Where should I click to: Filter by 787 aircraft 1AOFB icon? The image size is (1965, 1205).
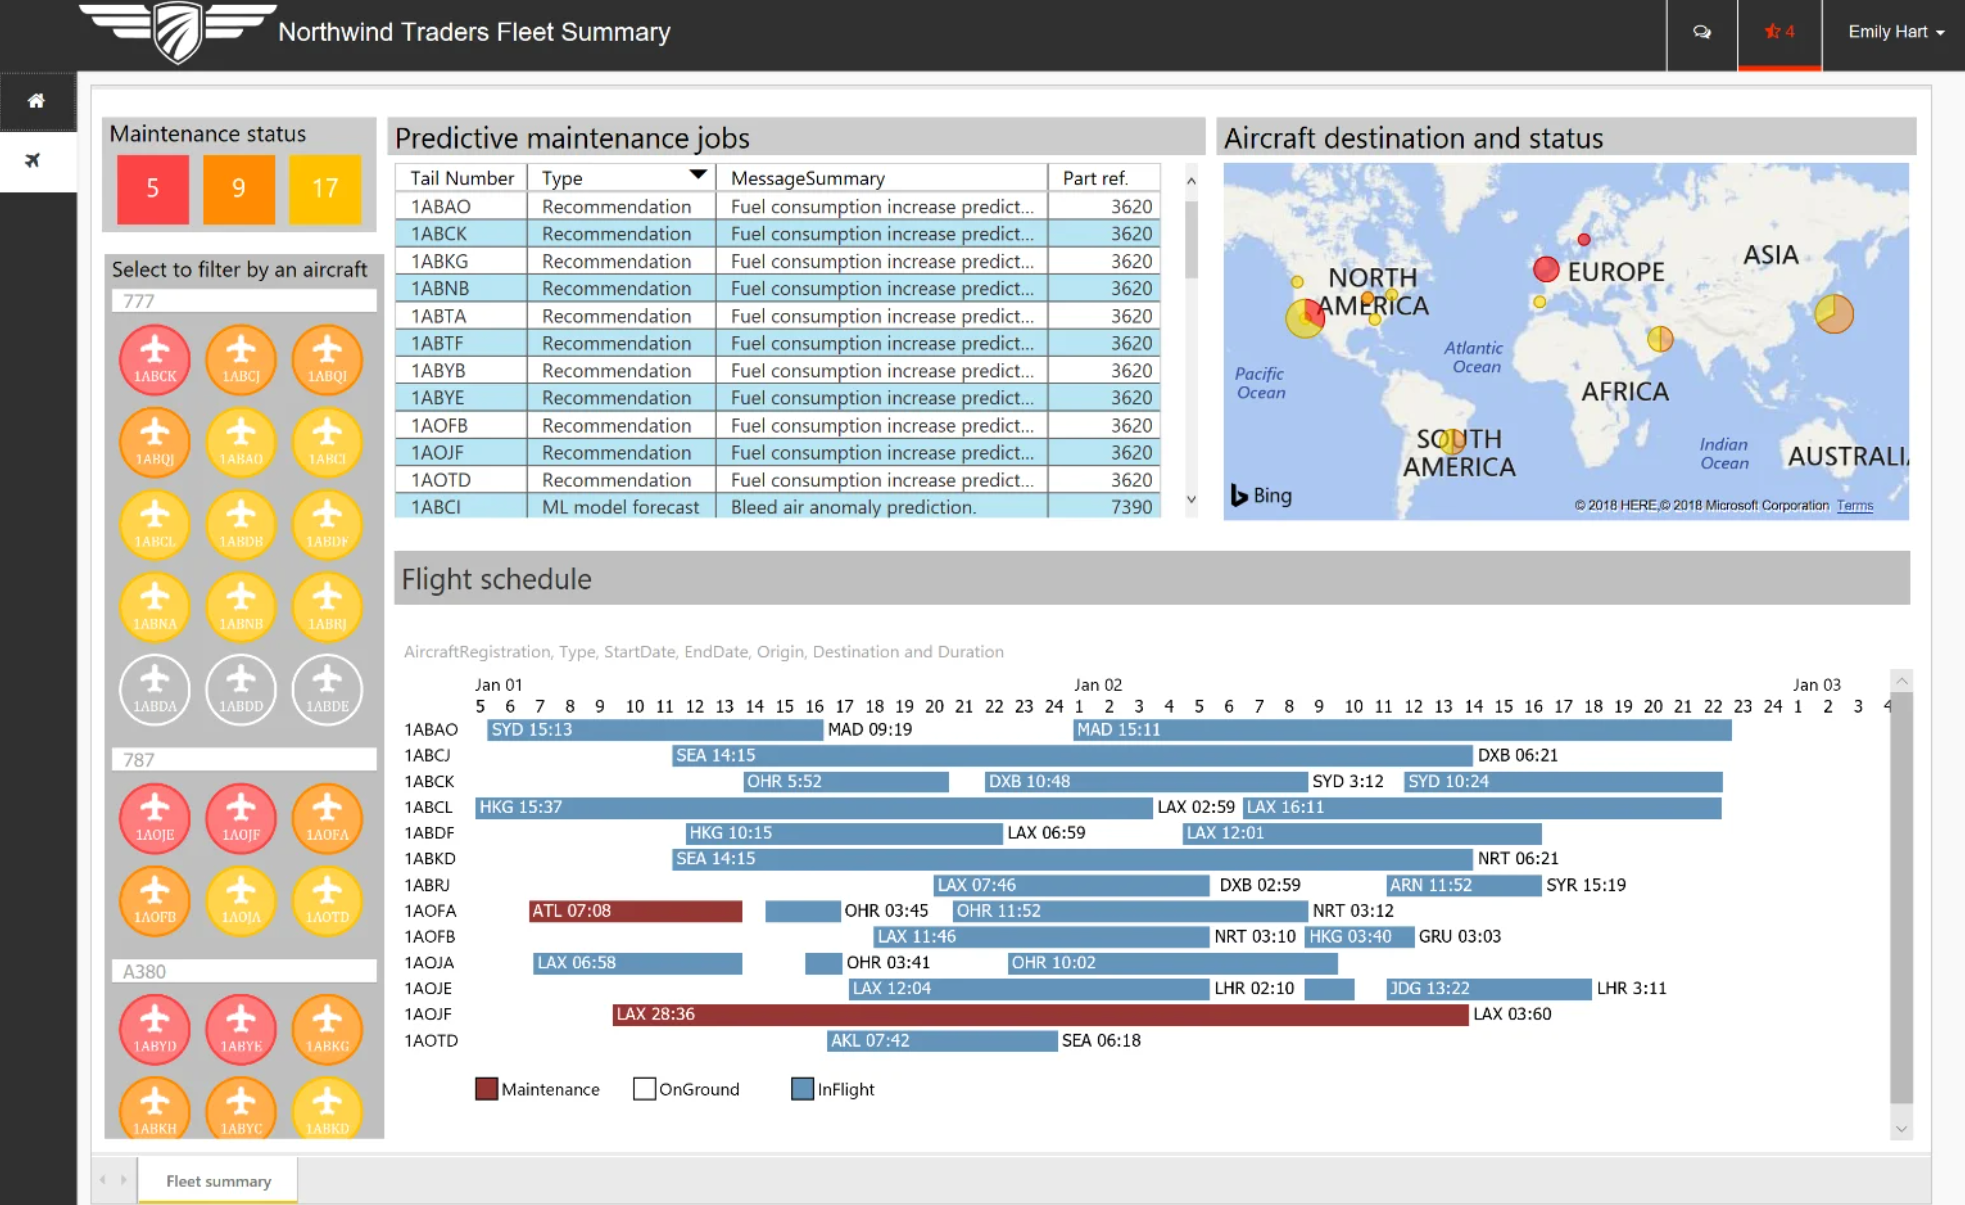coord(155,901)
